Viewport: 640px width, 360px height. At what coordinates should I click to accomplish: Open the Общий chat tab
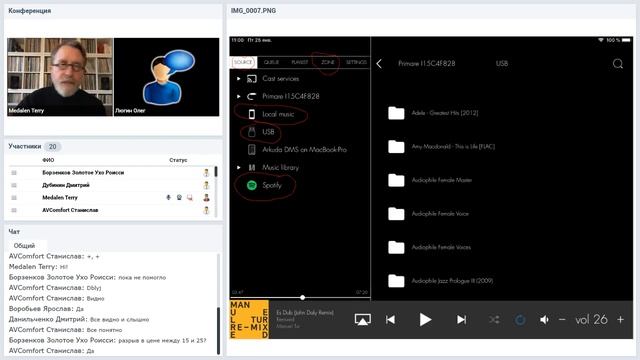(24, 246)
